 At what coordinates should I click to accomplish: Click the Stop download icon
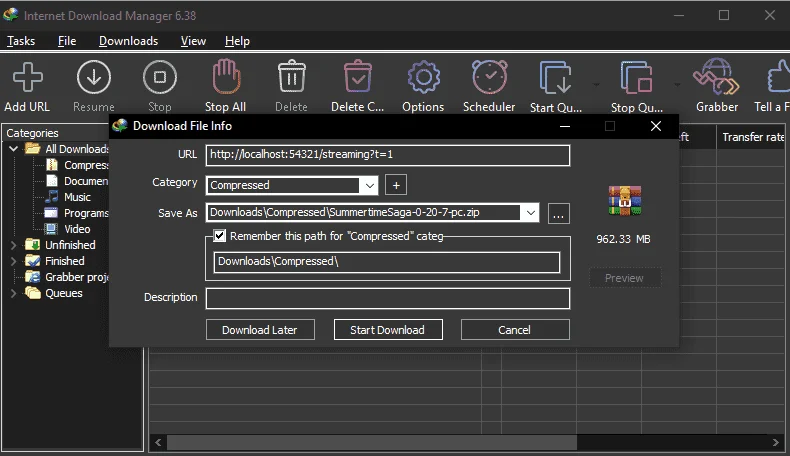[160, 77]
